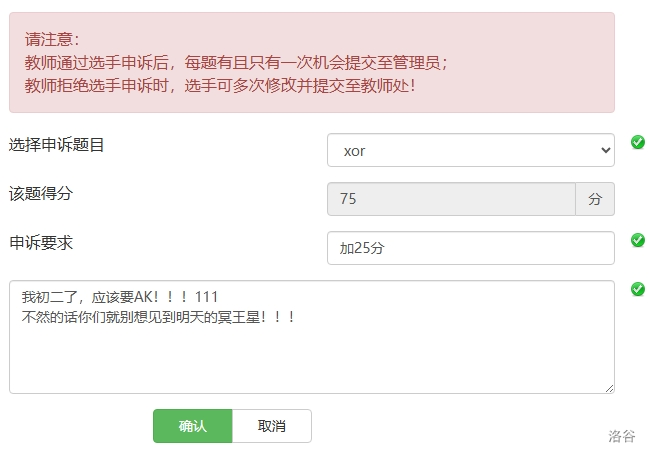Click the 请注意 heading in the notice
This screenshot has height=456, width=649.
click(x=52, y=40)
